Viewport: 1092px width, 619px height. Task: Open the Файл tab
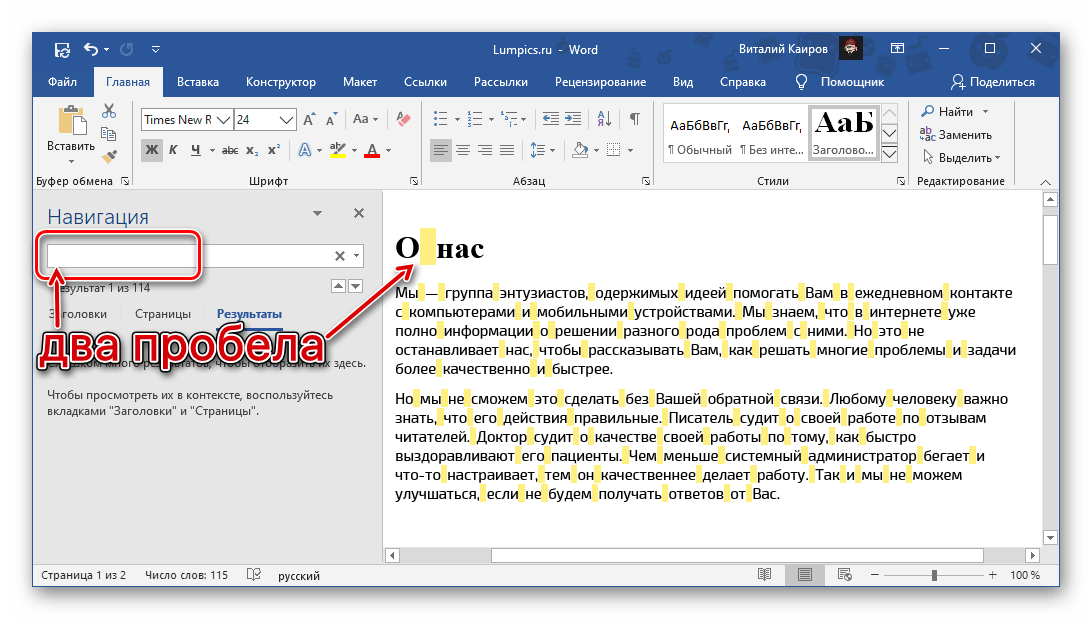(63, 82)
